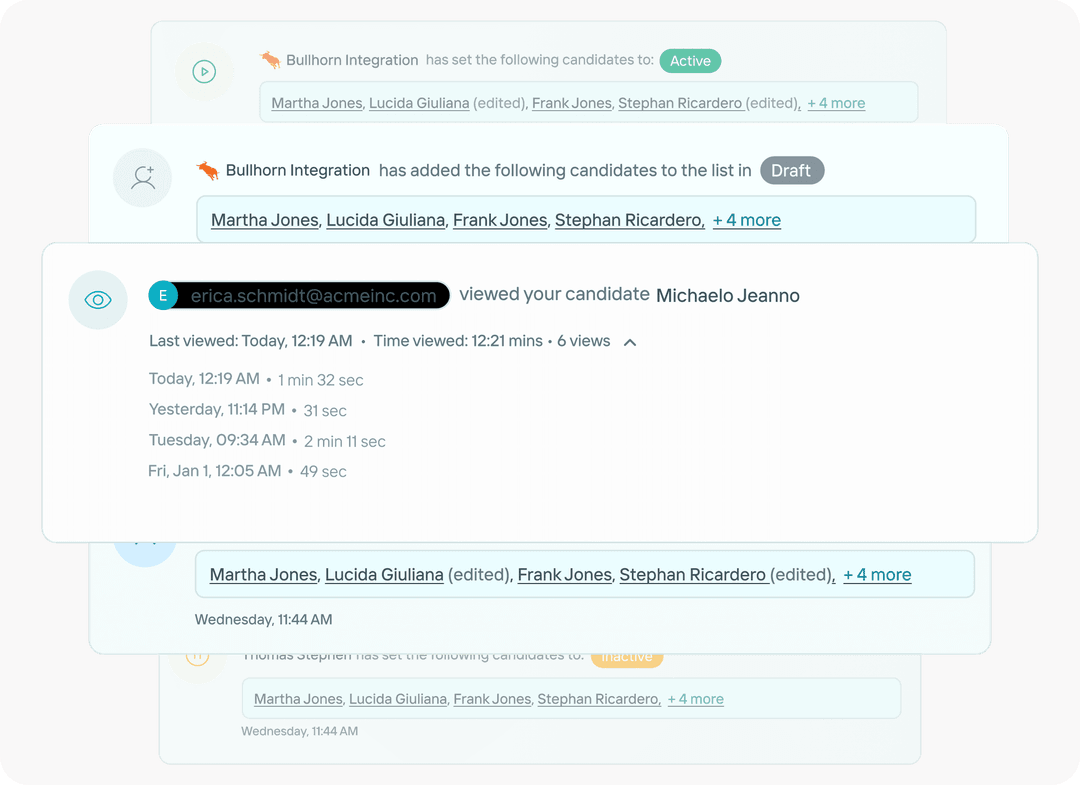This screenshot has height=785, width=1080.
Task: Collapse the view history with the chevron
Action: 629,341
